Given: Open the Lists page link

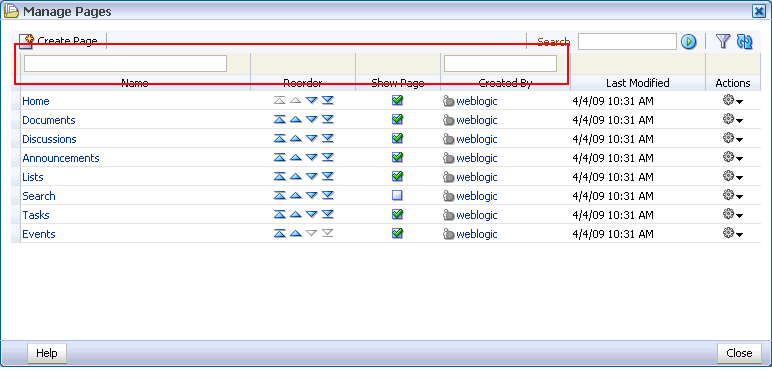Looking at the screenshot, I should pos(33,177).
